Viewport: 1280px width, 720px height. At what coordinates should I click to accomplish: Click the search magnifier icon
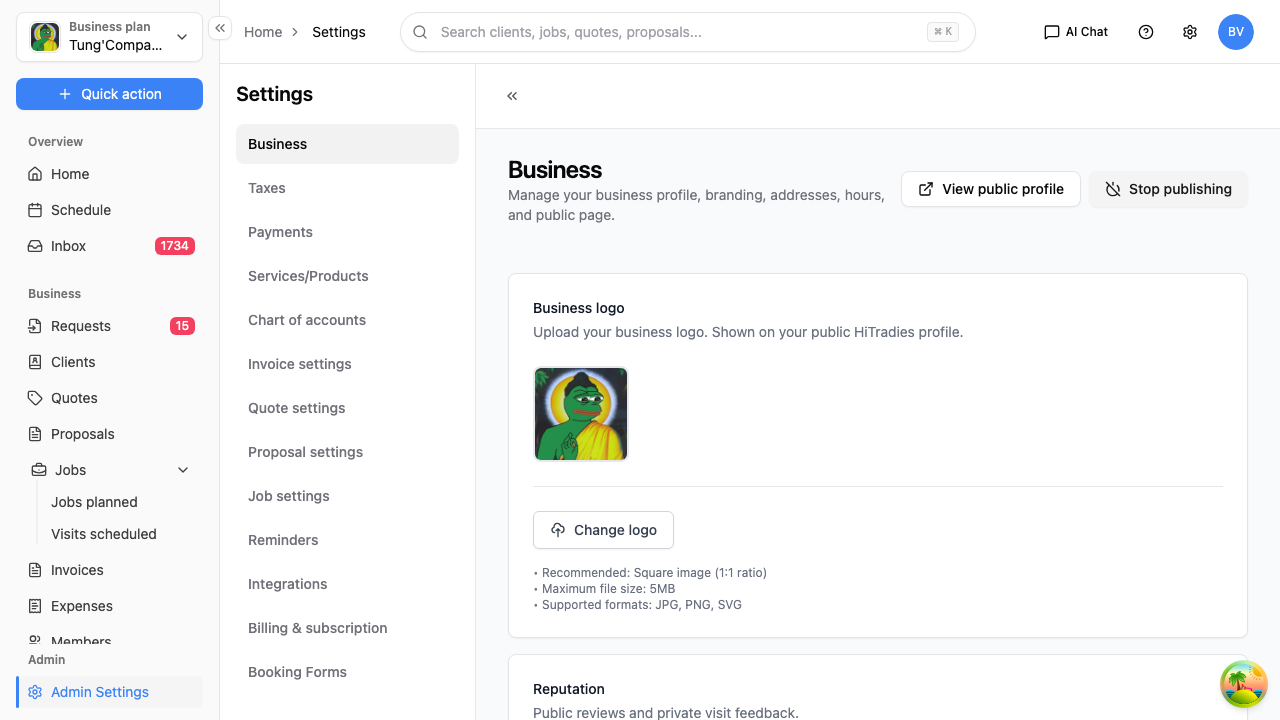[421, 32]
